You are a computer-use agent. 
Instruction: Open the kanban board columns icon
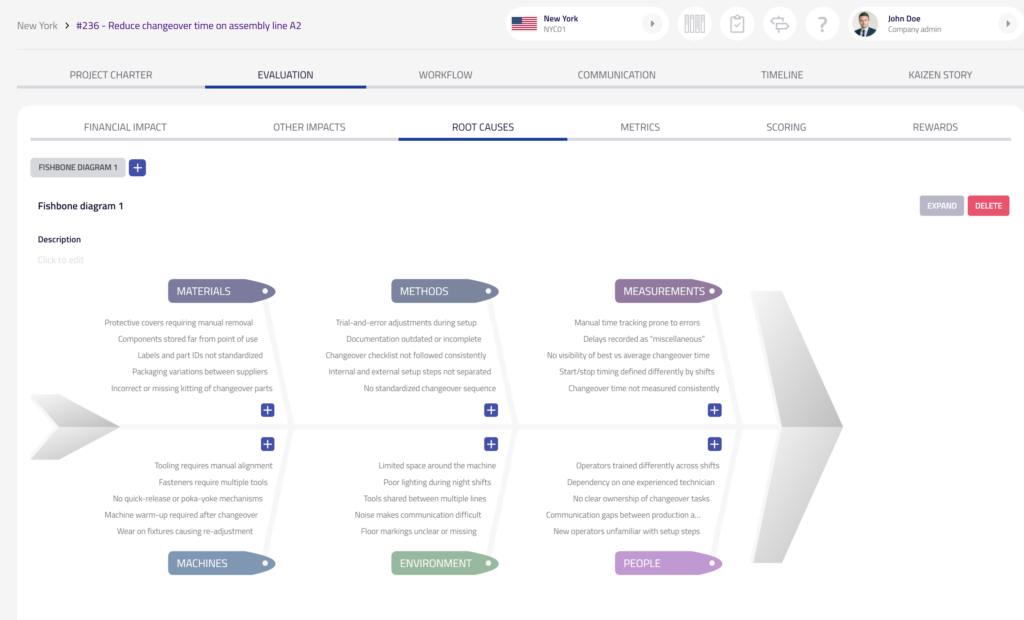click(x=694, y=24)
